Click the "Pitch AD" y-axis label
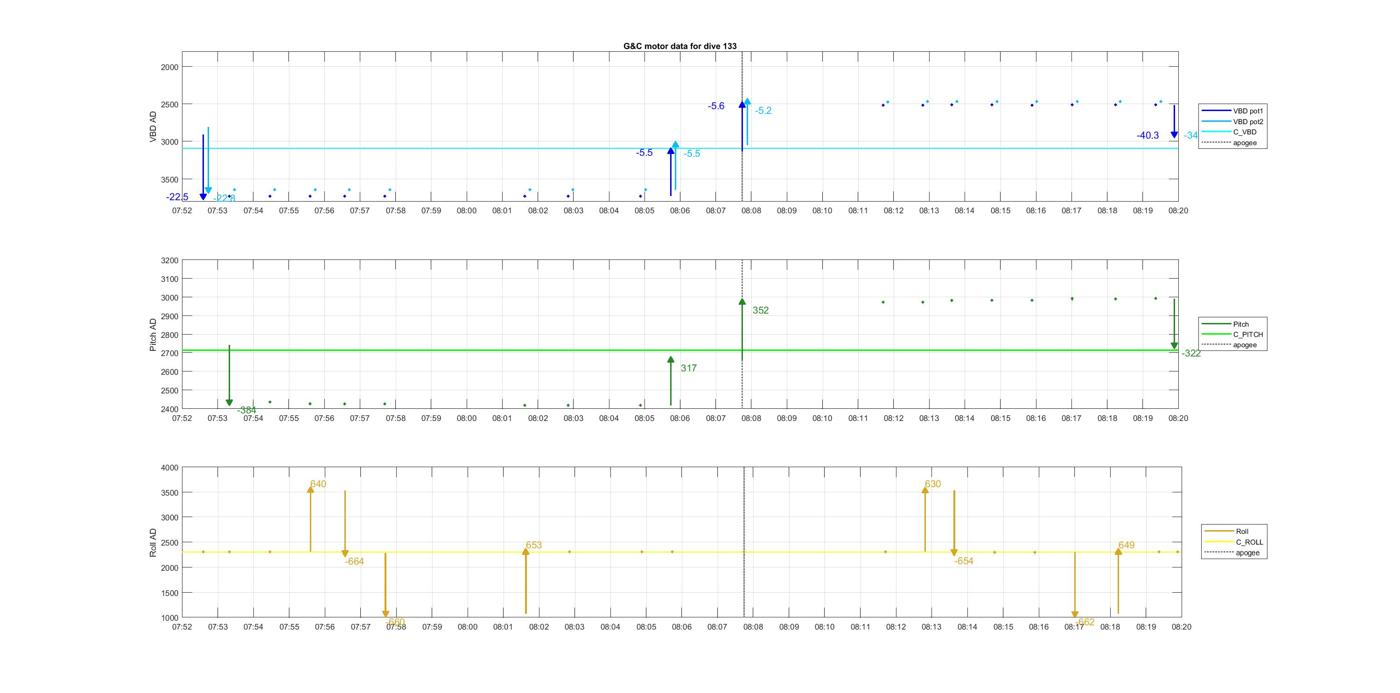The height and width of the screenshot is (693, 1400). [x=154, y=335]
